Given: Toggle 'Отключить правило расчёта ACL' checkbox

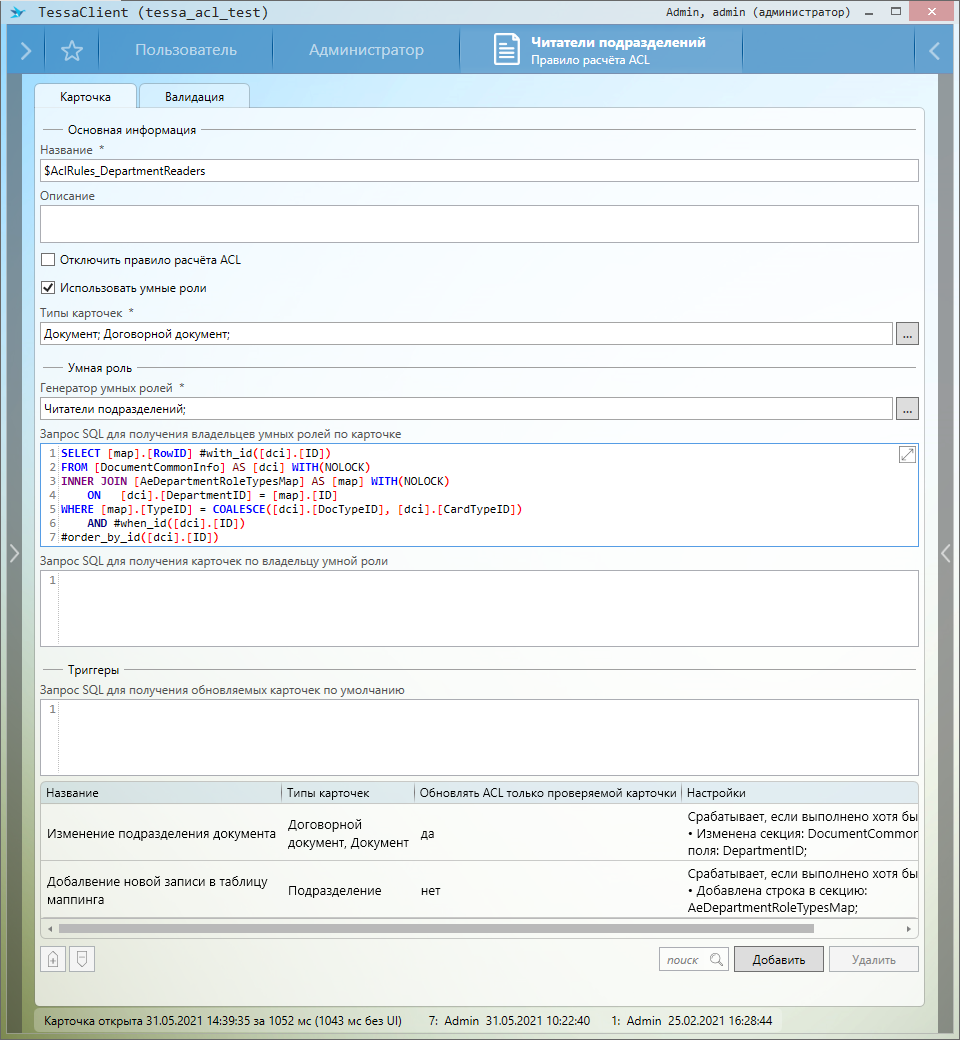Looking at the screenshot, I should 47,260.
